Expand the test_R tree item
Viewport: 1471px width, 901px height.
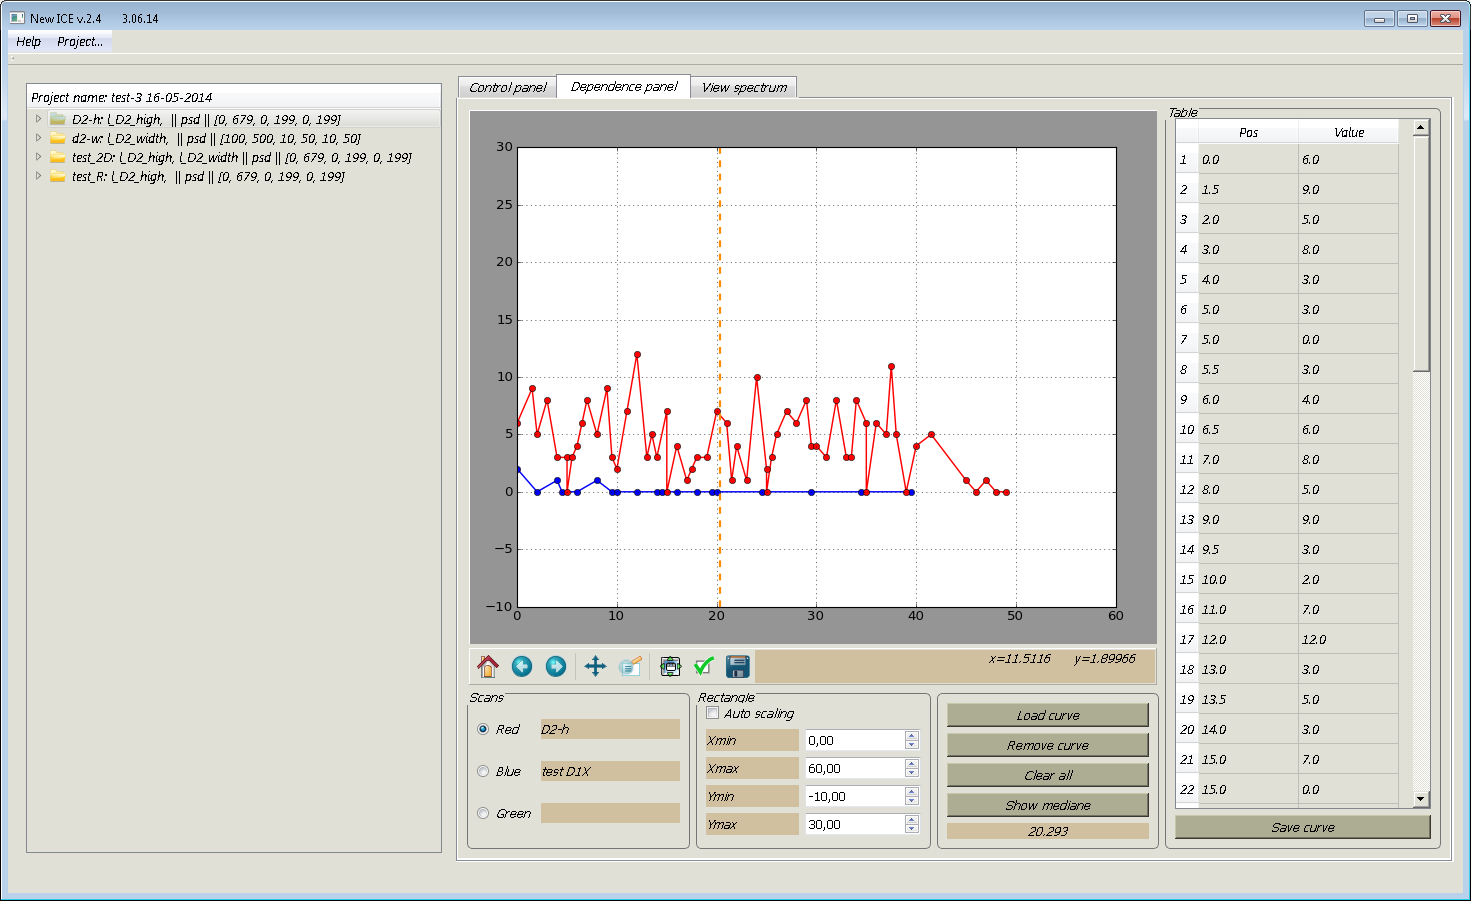click(39, 176)
